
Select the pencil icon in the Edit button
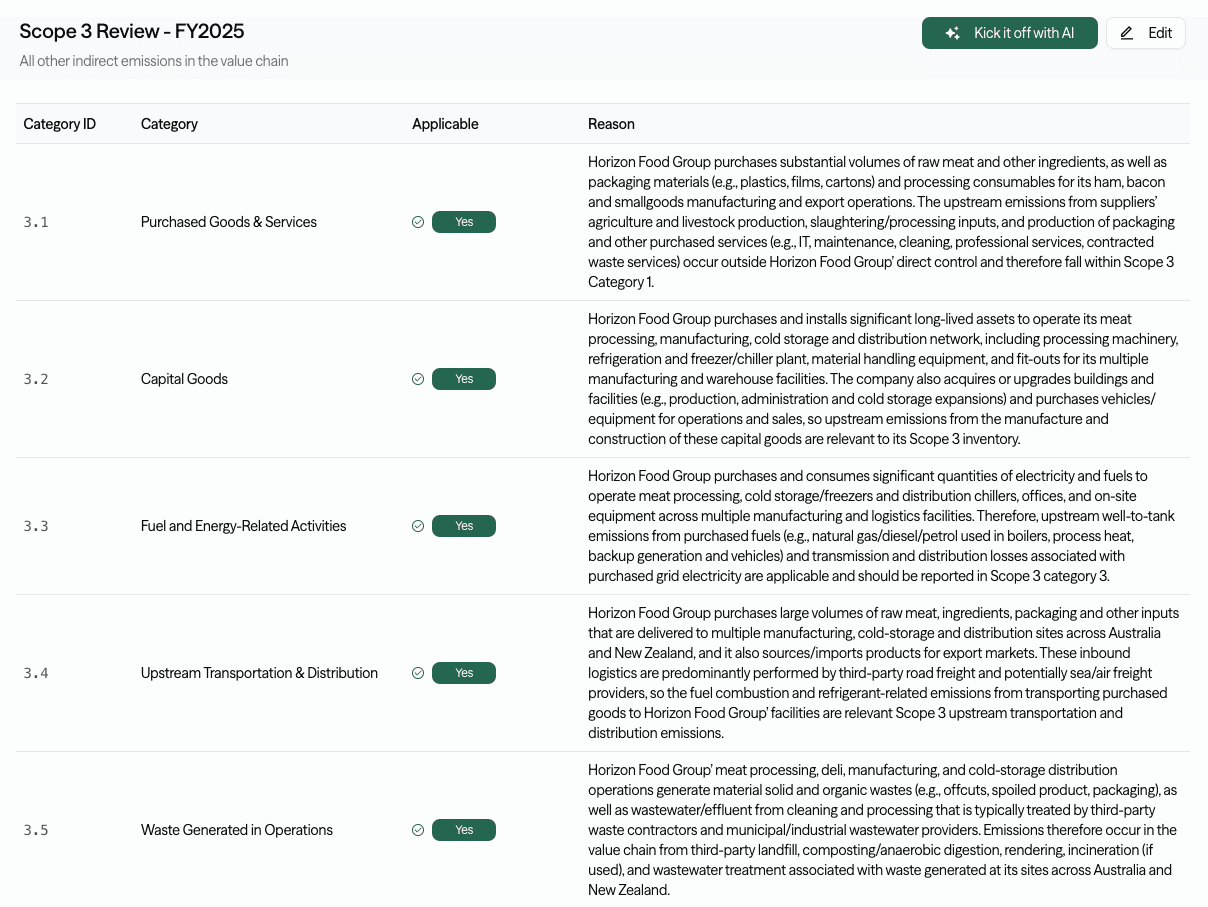(x=1126, y=32)
